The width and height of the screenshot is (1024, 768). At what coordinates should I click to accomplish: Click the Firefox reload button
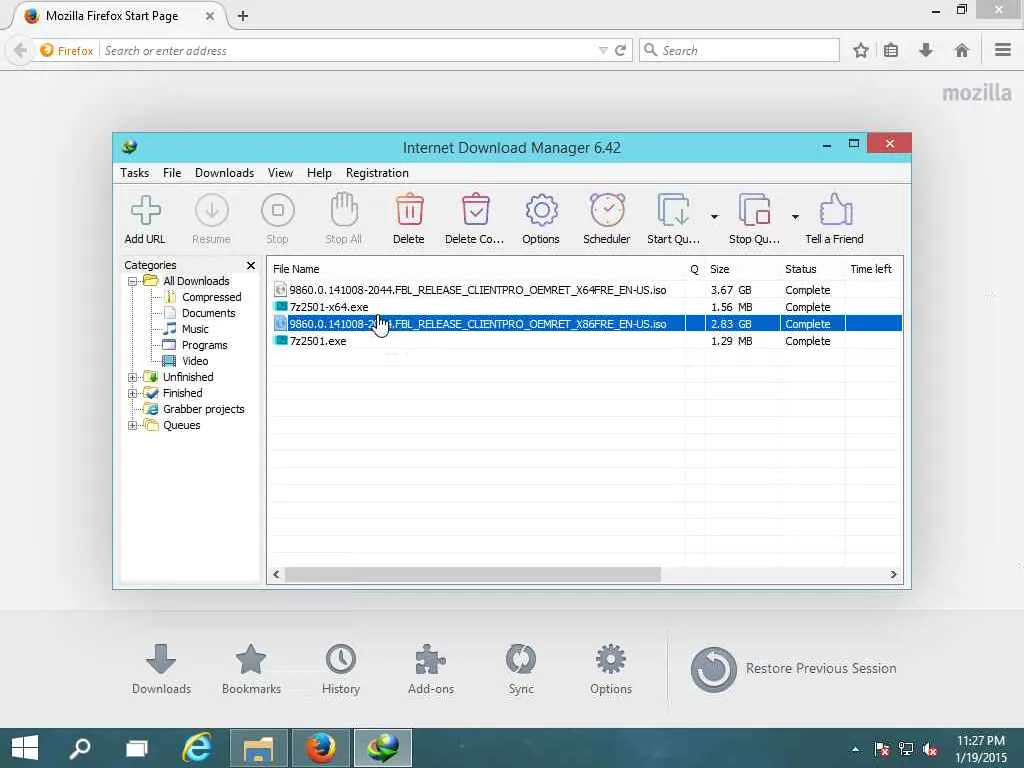(x=620, y=50)
